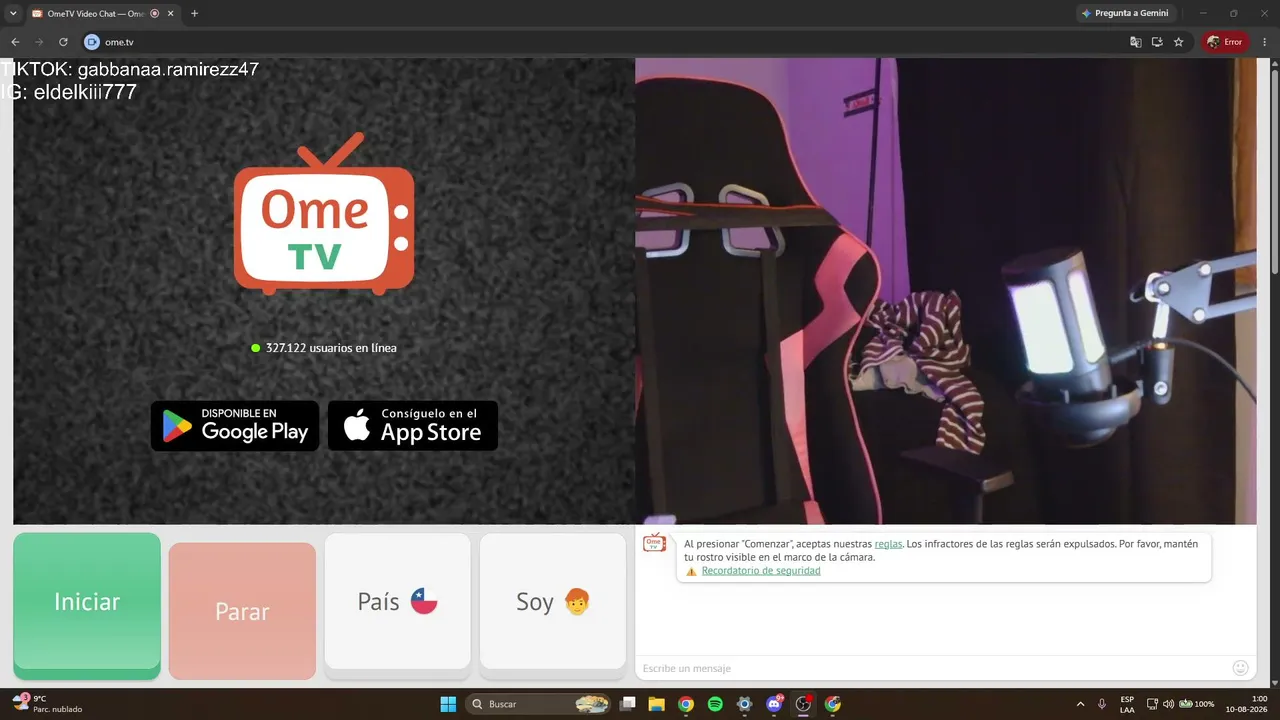This screenshot has width=1280, height=720.
Task: Click the battery 100% indicator
Action: click(x=1197, y=704)
